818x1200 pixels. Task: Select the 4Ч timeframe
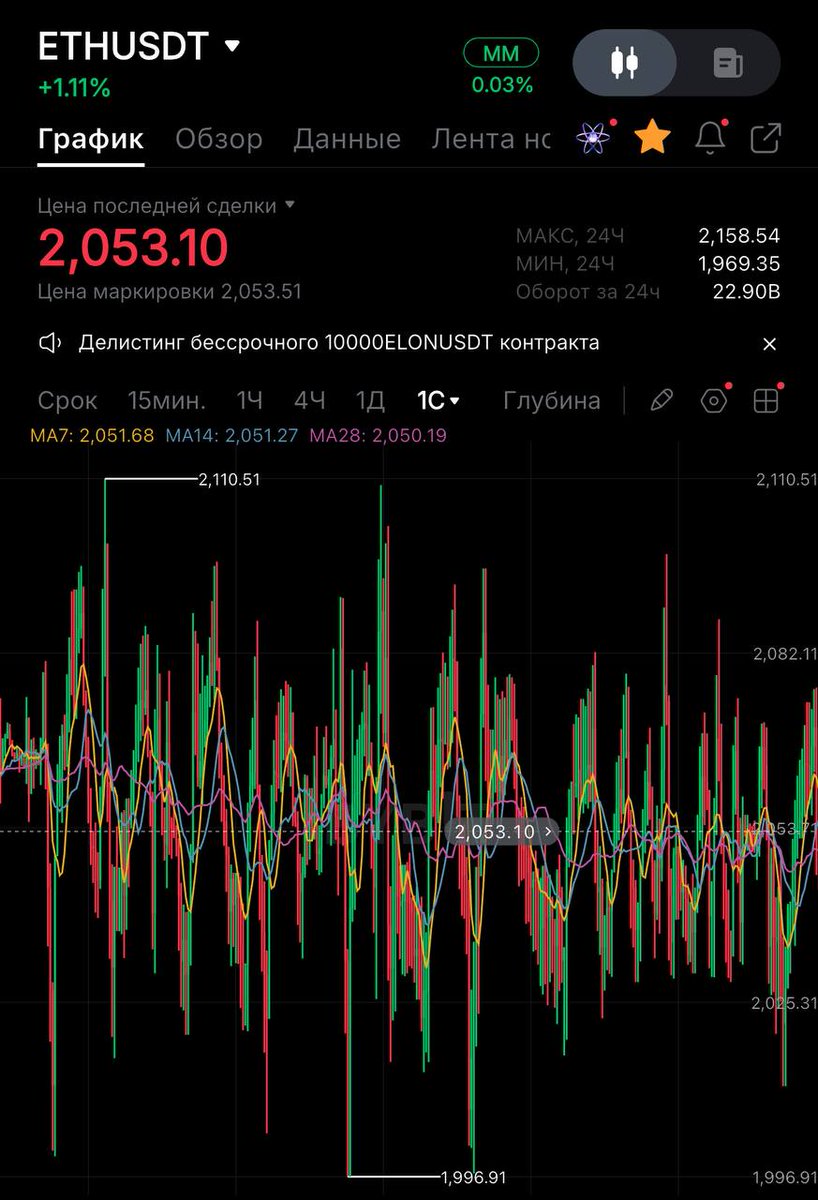310,401
